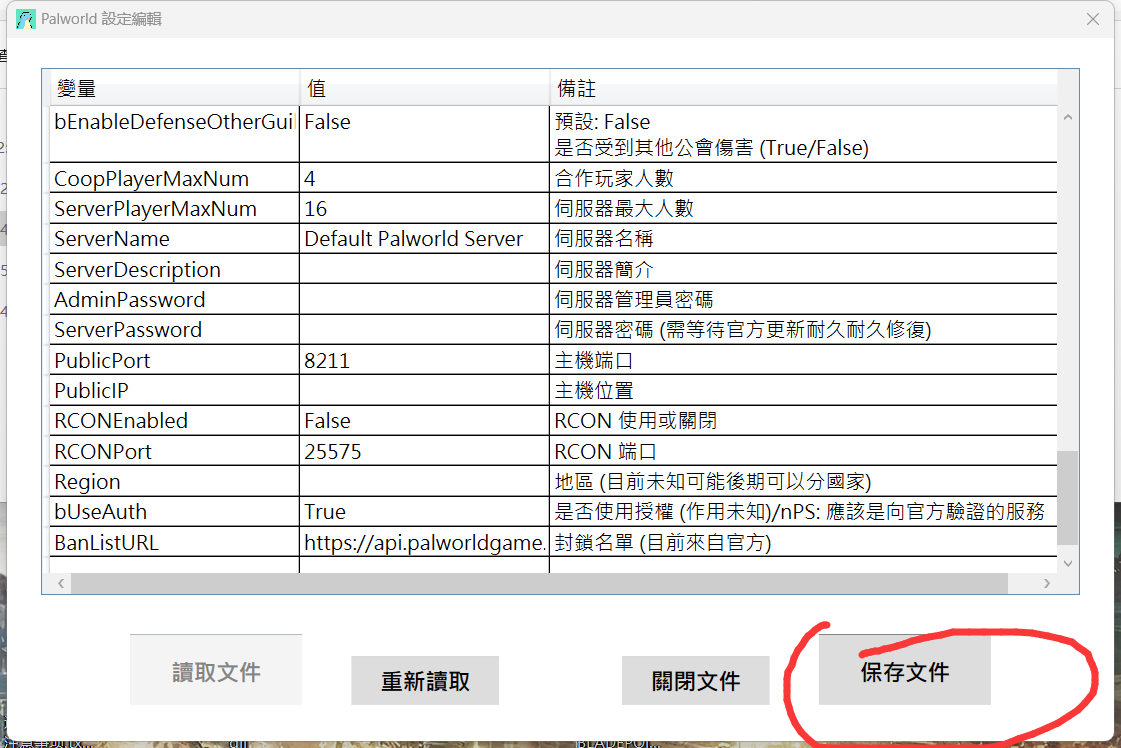1121x748 pixels.
Task: Select the 25575 RCONPort value
Action: pyautogui.click(x=425, y=451)
